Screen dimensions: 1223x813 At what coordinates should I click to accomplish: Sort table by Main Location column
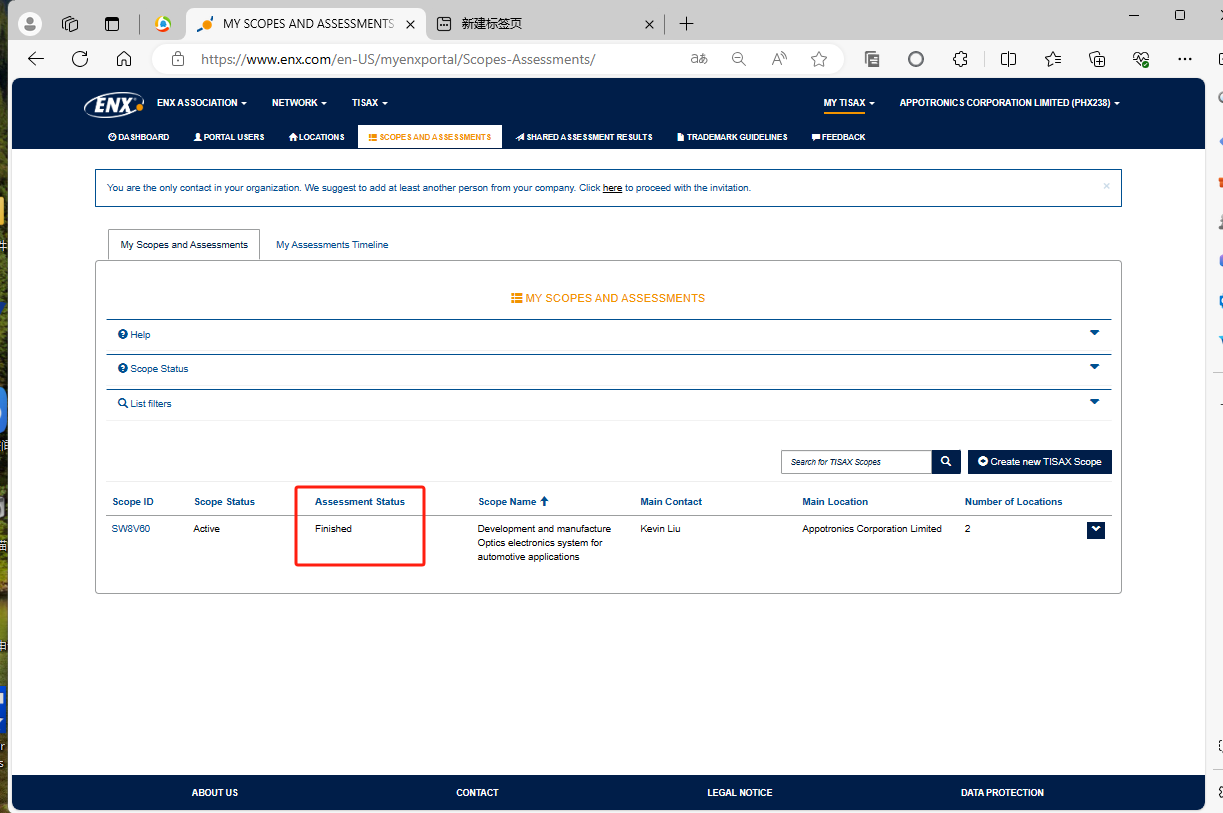coord(835,502)
